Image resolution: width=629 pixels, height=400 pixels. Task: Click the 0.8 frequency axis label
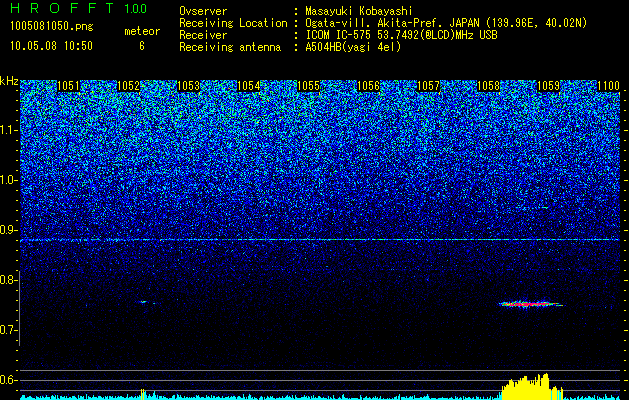(9, 280)
